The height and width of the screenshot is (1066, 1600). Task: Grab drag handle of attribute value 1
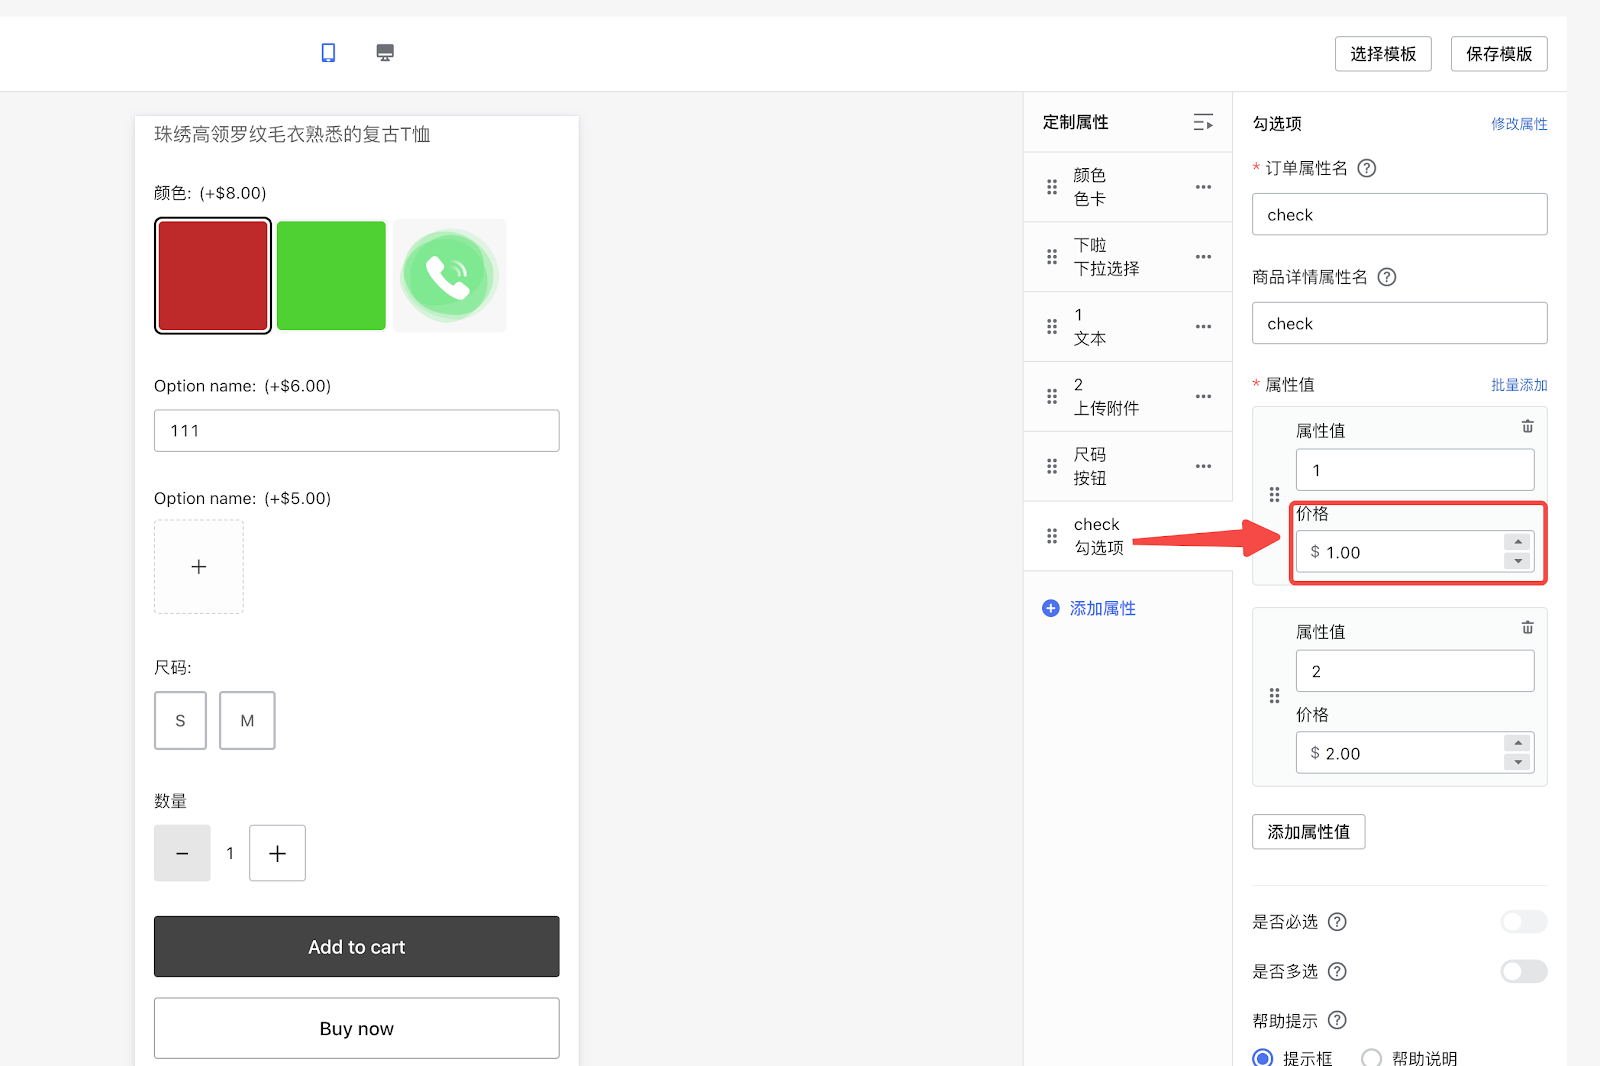click(x=1274, y=495)
